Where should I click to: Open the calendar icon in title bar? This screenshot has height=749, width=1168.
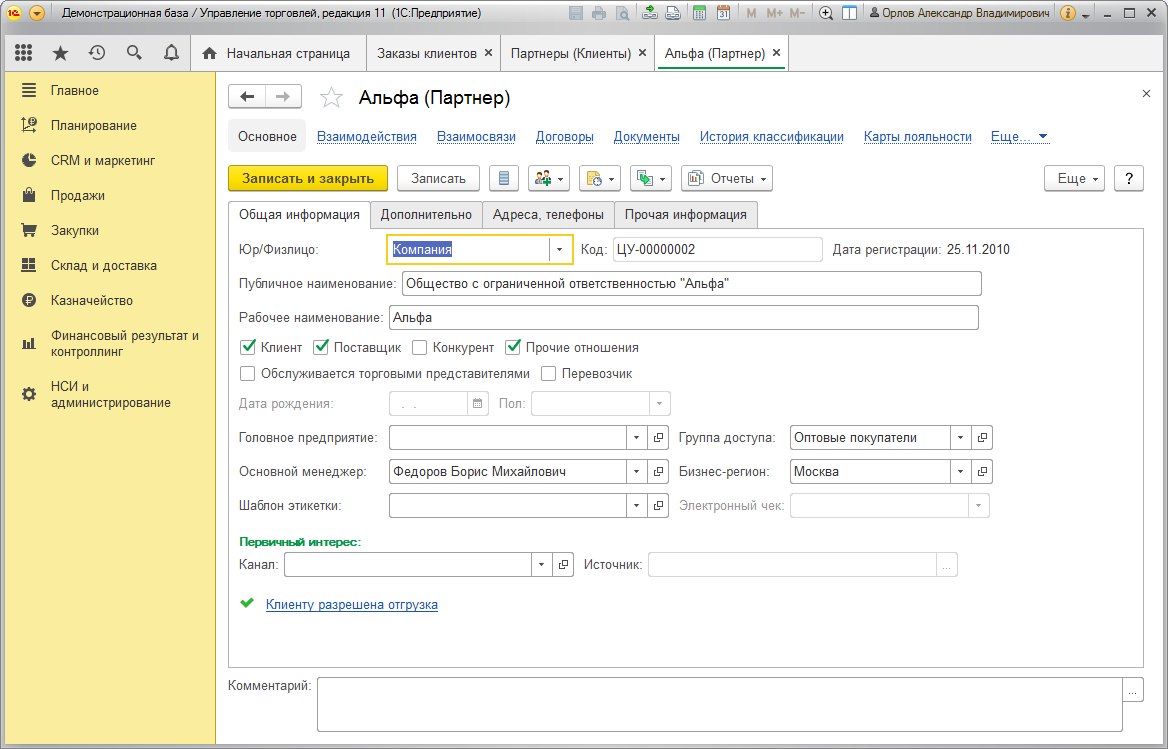(x=723, y=13)
